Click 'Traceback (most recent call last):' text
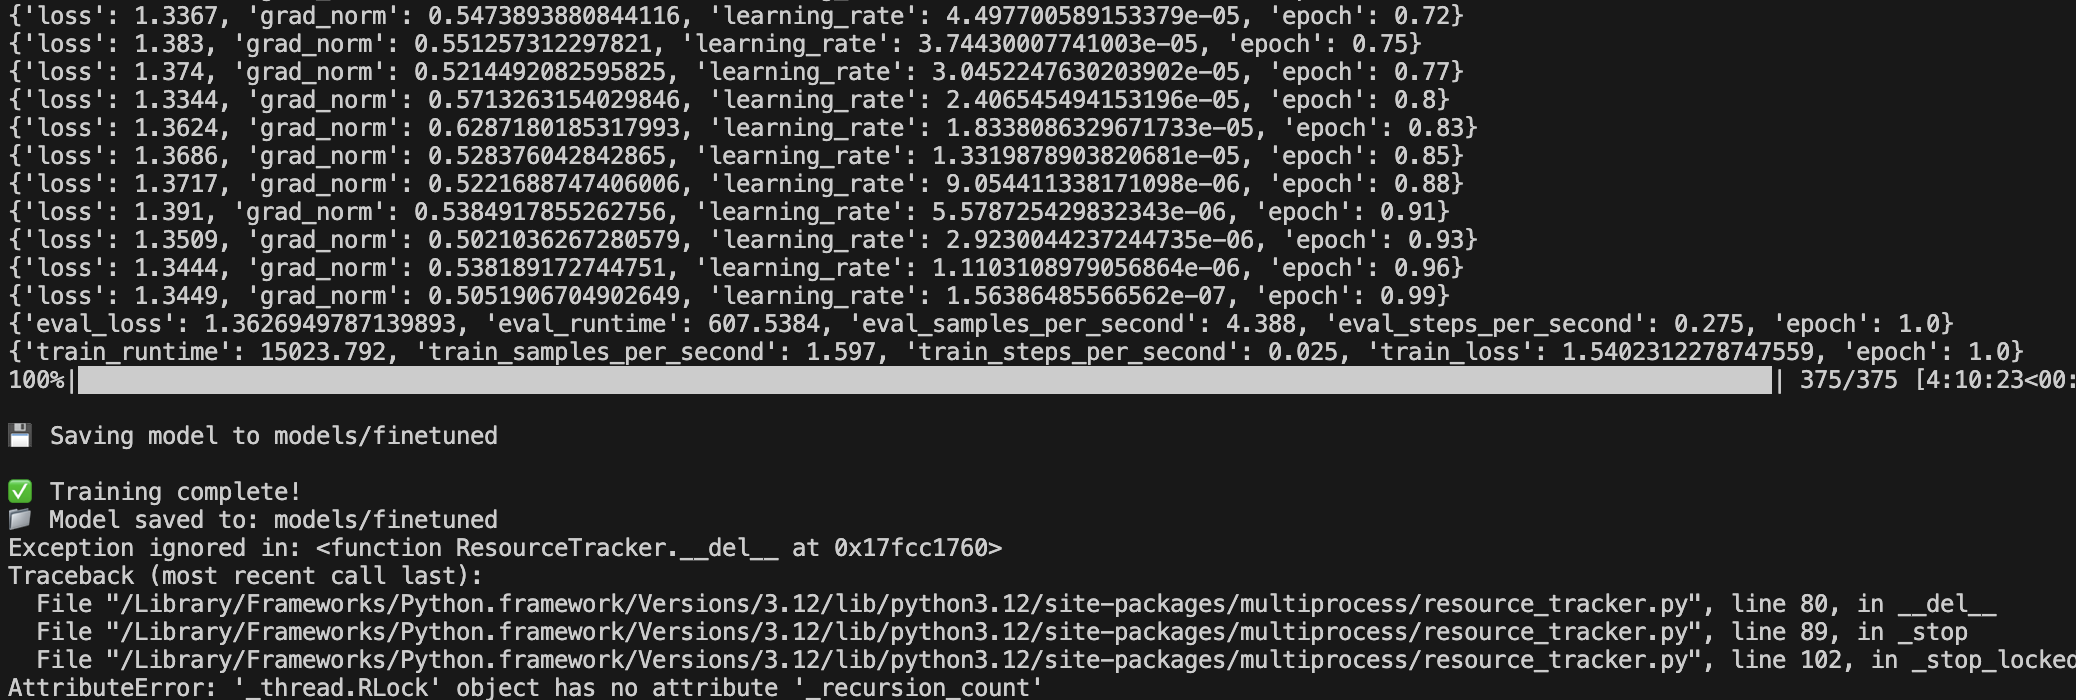Screen dimensions: 2076x700 [x=245, y=576]
